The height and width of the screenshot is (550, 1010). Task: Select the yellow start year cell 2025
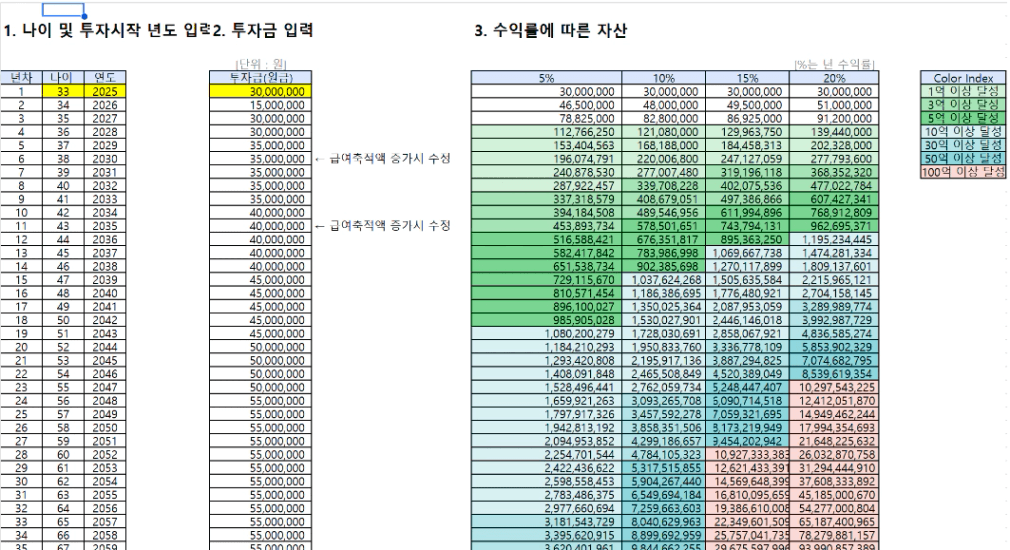105,91
